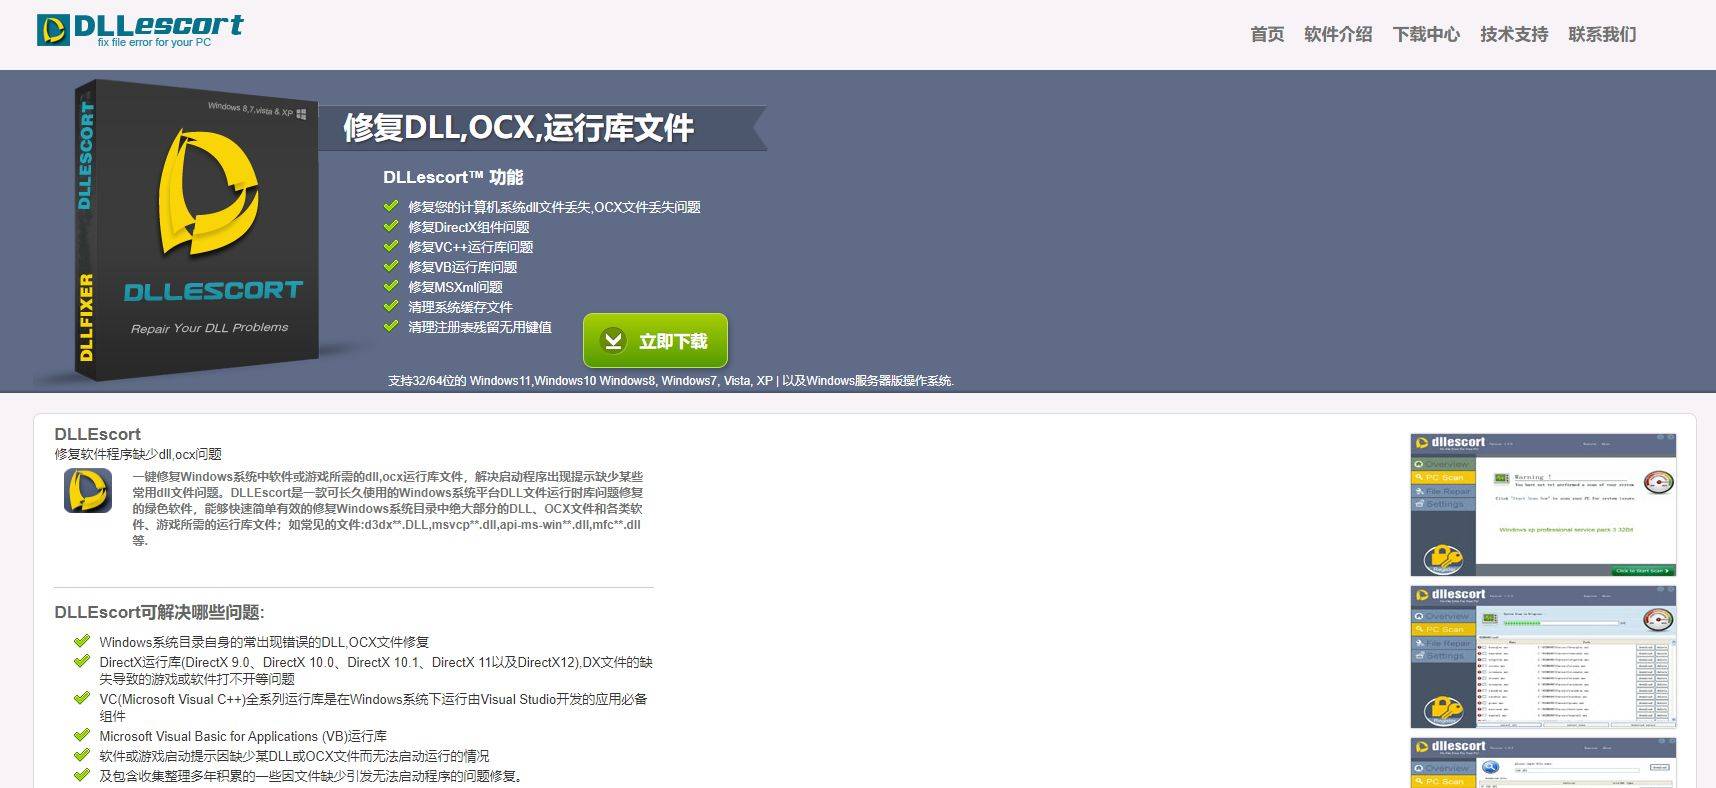
Task: Click checkmark beside DirectX运行库 list item
Action: (x=82, y=661)
